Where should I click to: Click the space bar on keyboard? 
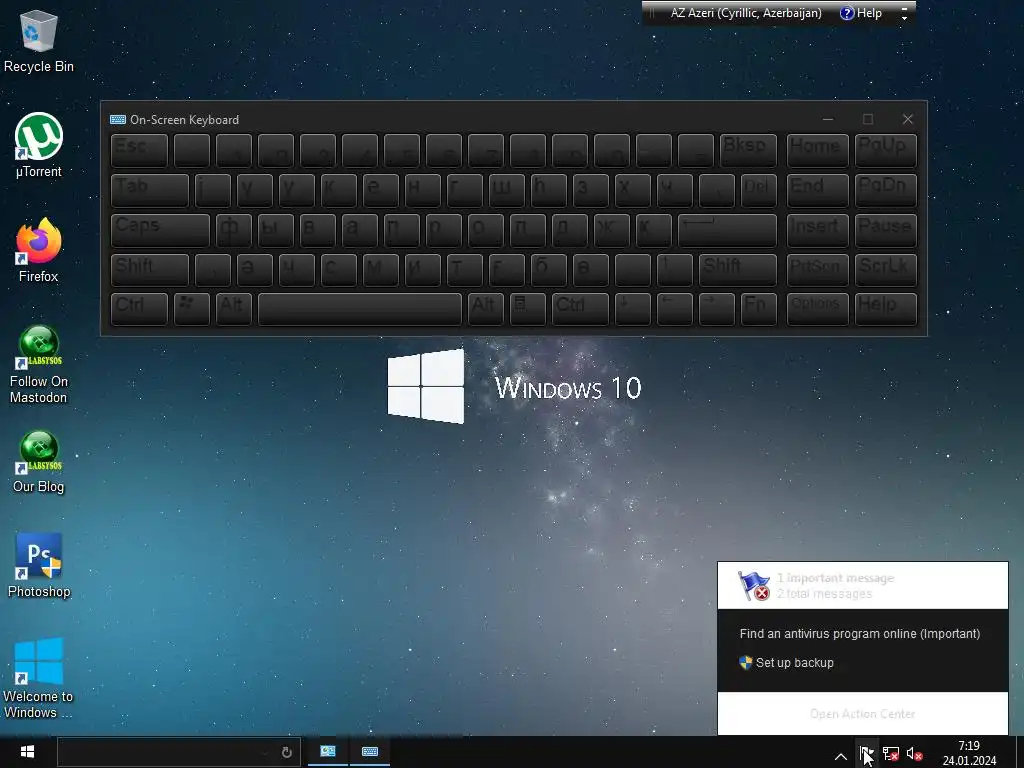pos(360,309)
